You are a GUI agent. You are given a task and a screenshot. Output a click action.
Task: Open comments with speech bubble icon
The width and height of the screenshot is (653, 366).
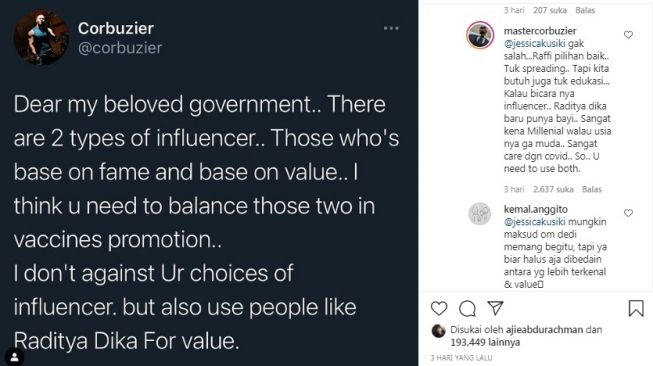(x=467, y=309)
